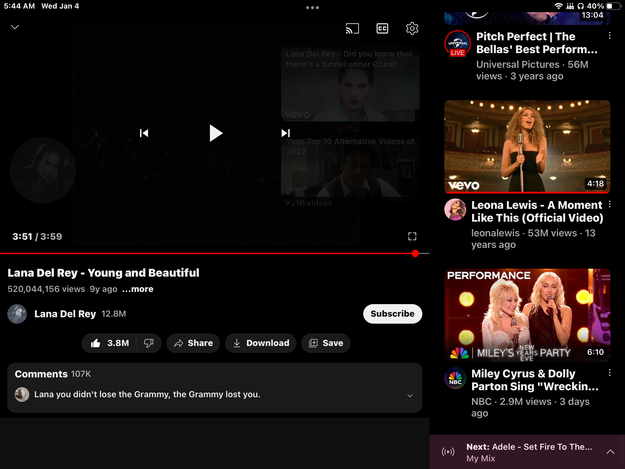Open Pitch Perfect Bellas' Best Performances video

tap(537, 43)
